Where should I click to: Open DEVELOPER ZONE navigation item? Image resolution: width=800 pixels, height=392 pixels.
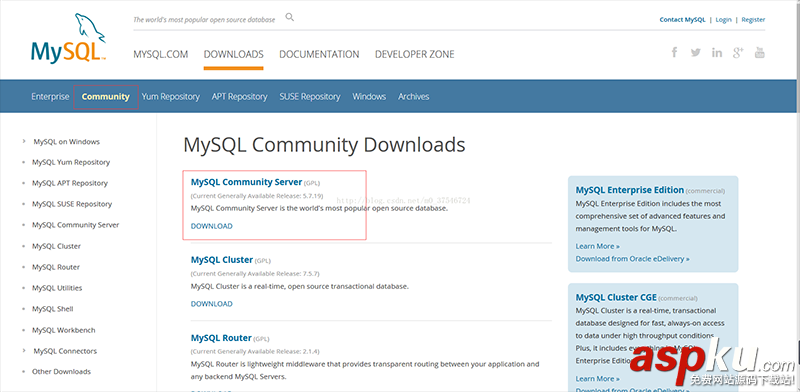click(415, 54)
